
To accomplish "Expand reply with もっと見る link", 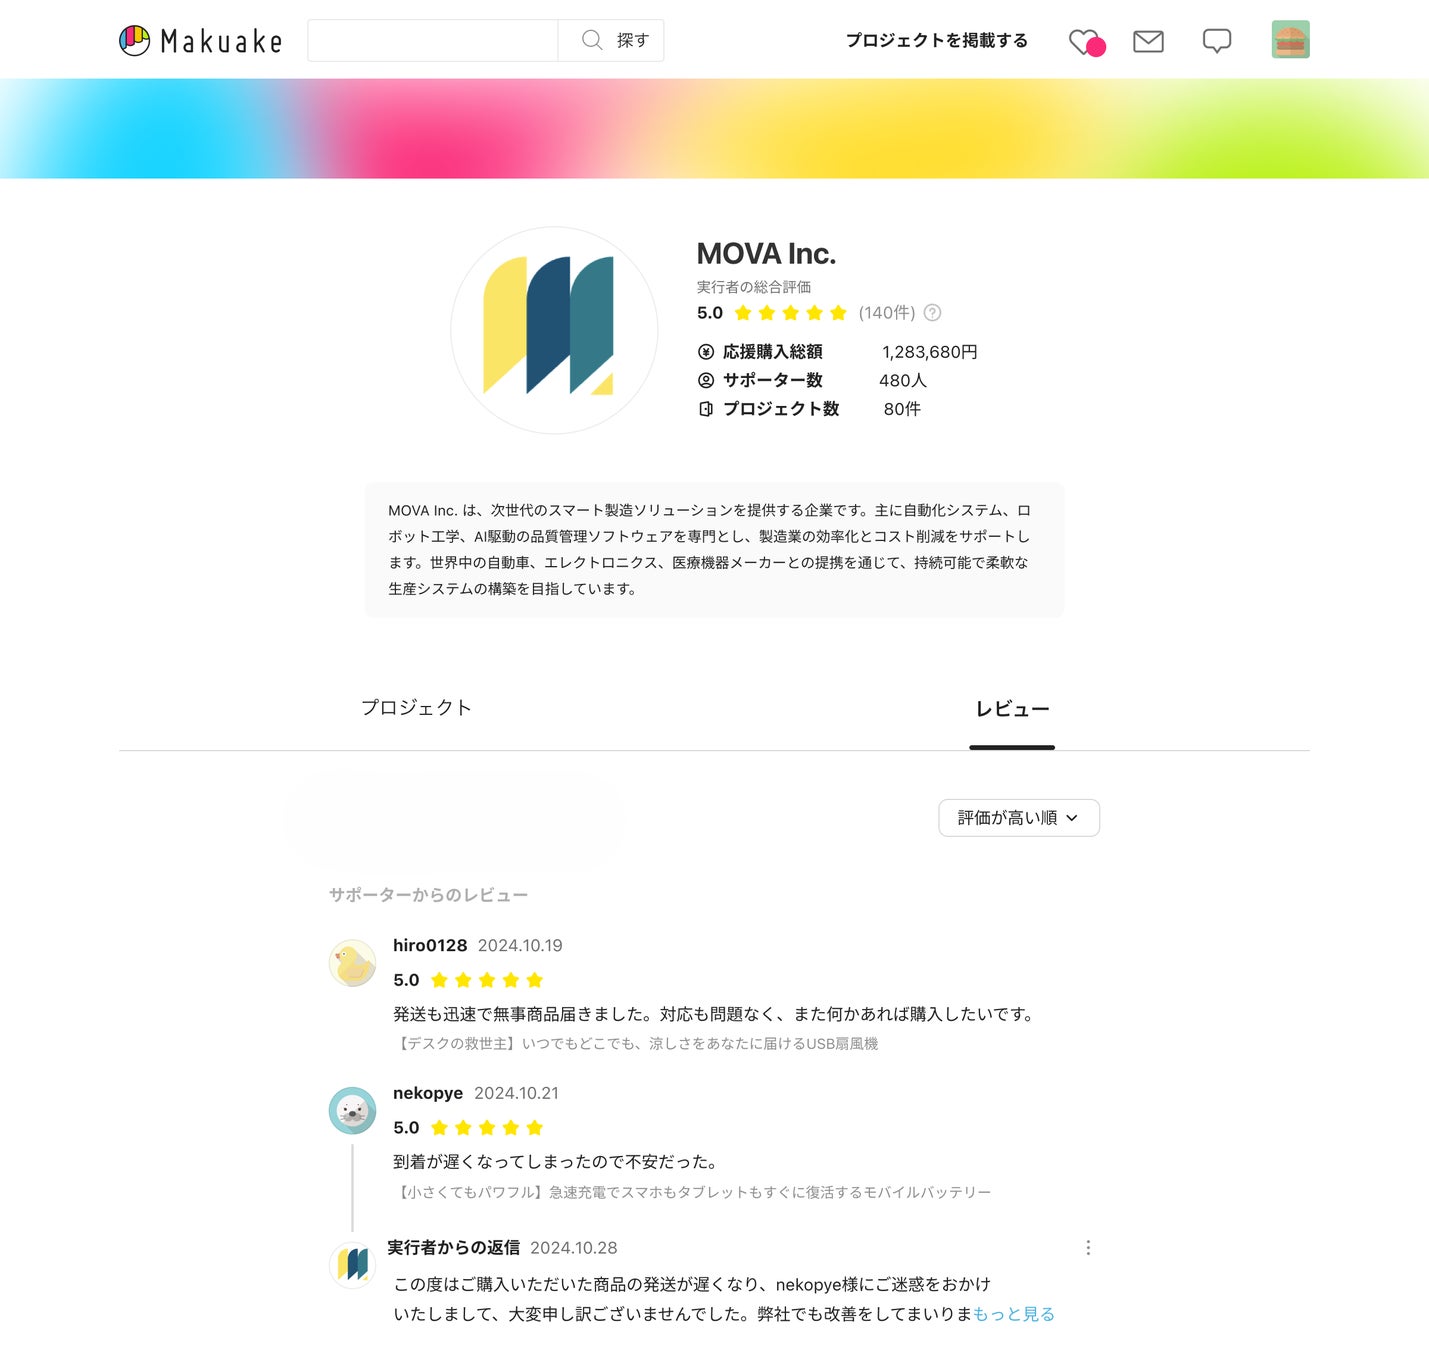I will pos(1014,1314).
